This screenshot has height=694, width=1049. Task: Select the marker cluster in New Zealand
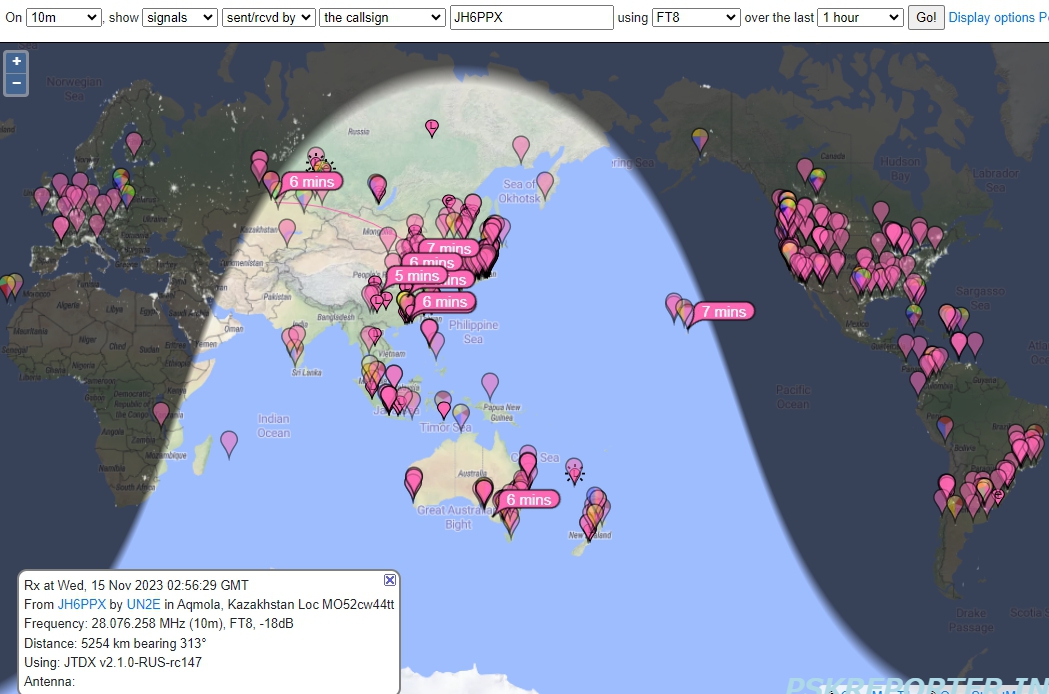point(593,513)
